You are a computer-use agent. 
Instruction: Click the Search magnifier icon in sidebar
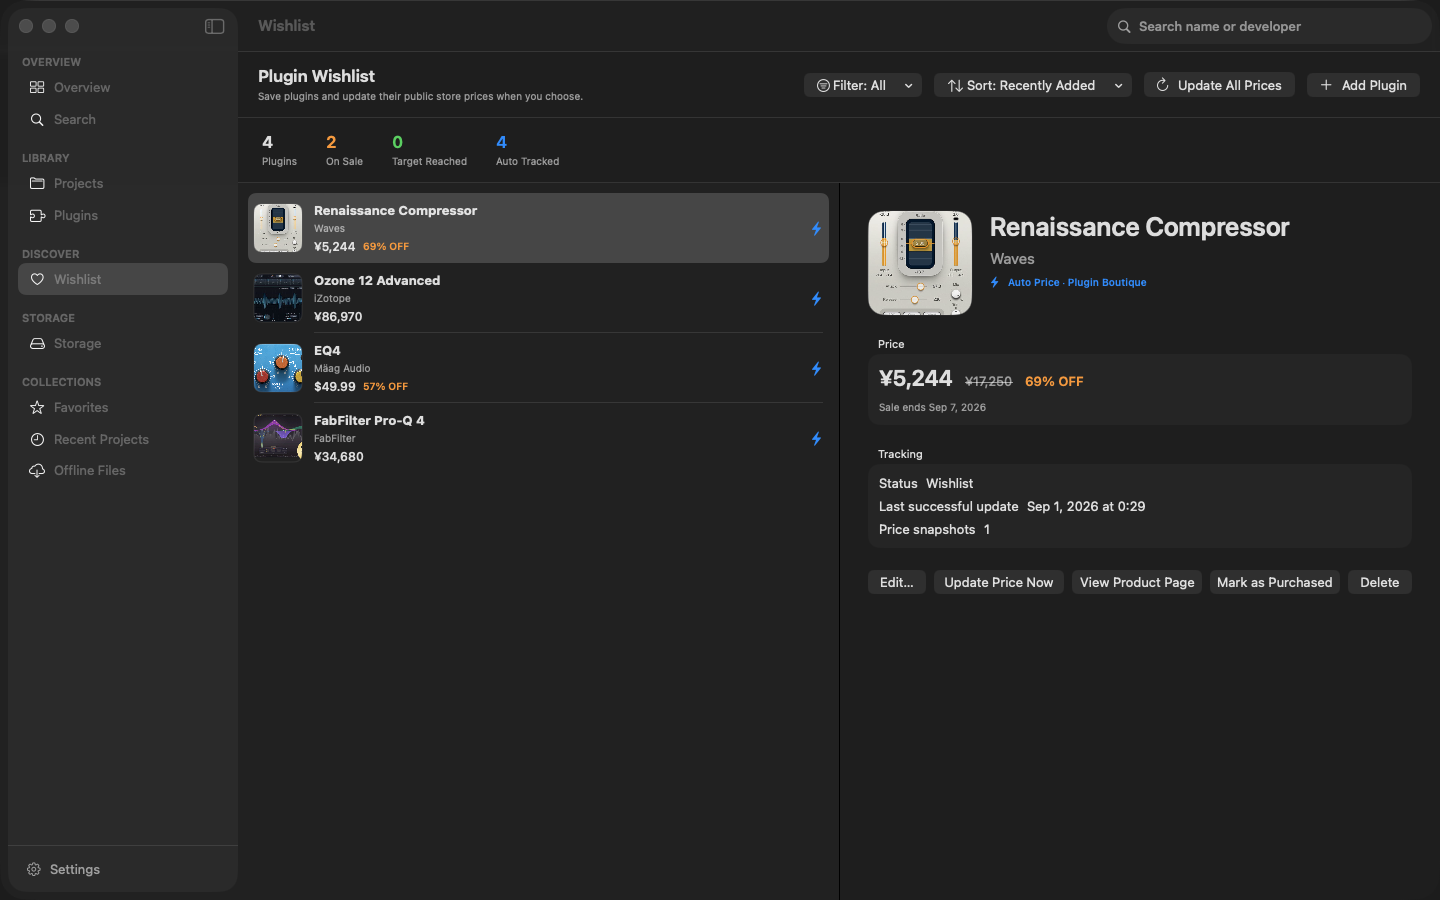point(37,119)
